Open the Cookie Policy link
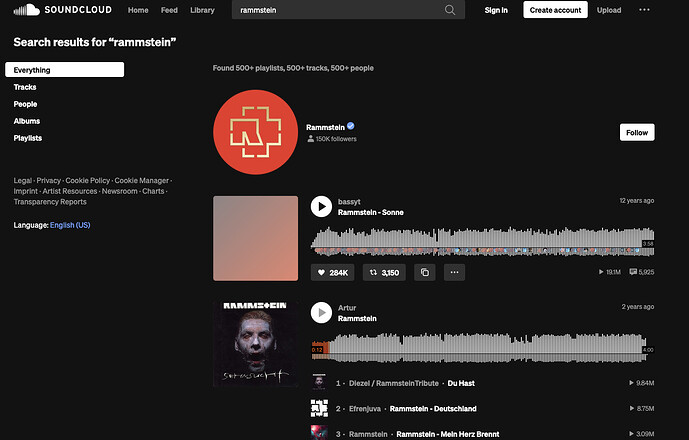Image resolution: width=689 pixels, height=440 pixels. [87, 181]
